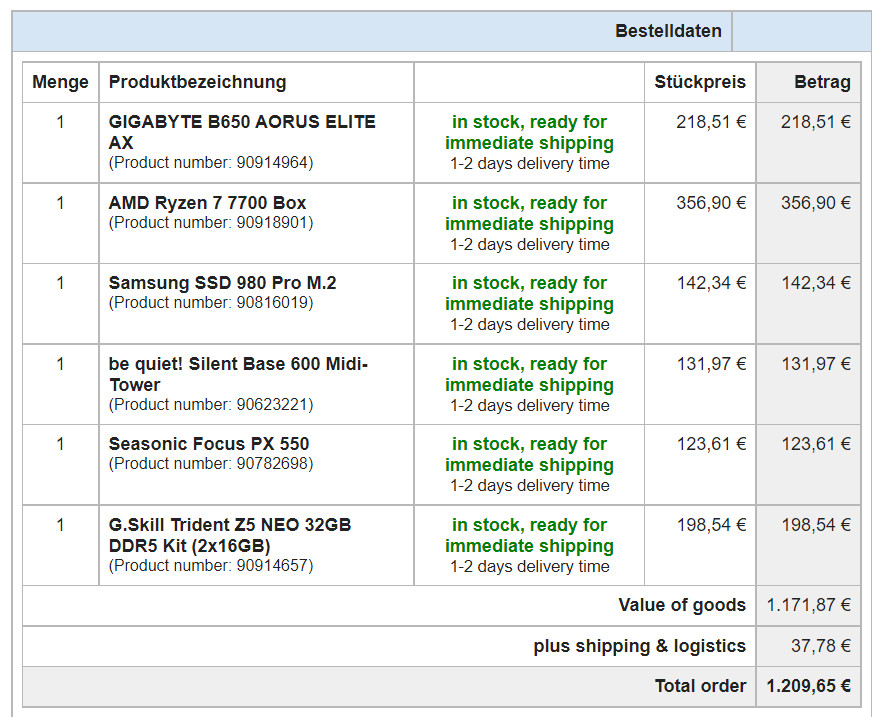Image resolution: width=876 pixels, height=717 pixels.
Task: Click the Stückpreis column header
Action: 700,82
